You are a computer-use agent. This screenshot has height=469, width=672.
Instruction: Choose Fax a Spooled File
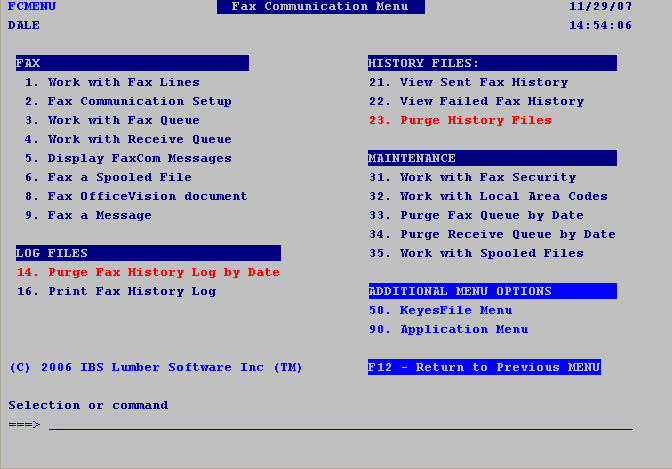coord(108,177)
